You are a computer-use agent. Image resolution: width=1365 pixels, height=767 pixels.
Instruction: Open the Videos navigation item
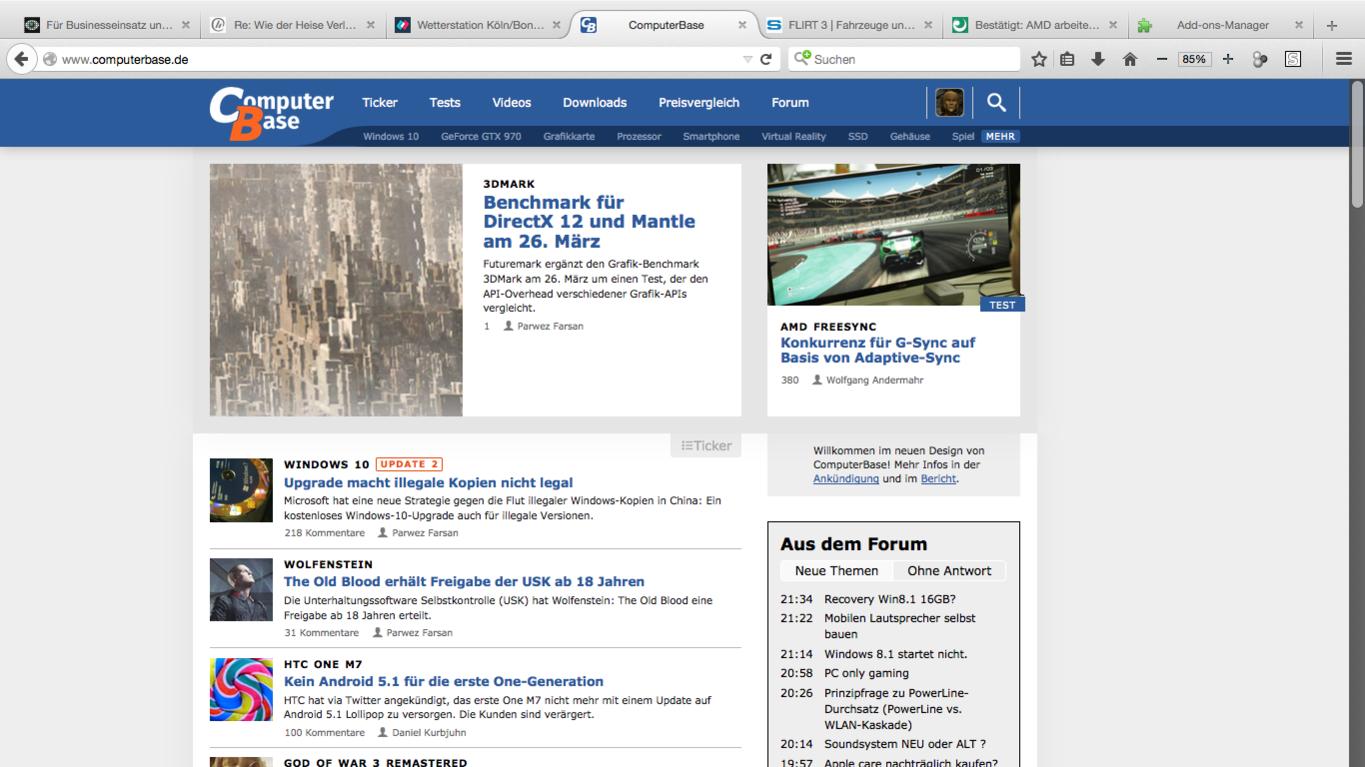[x=511, y=102]
